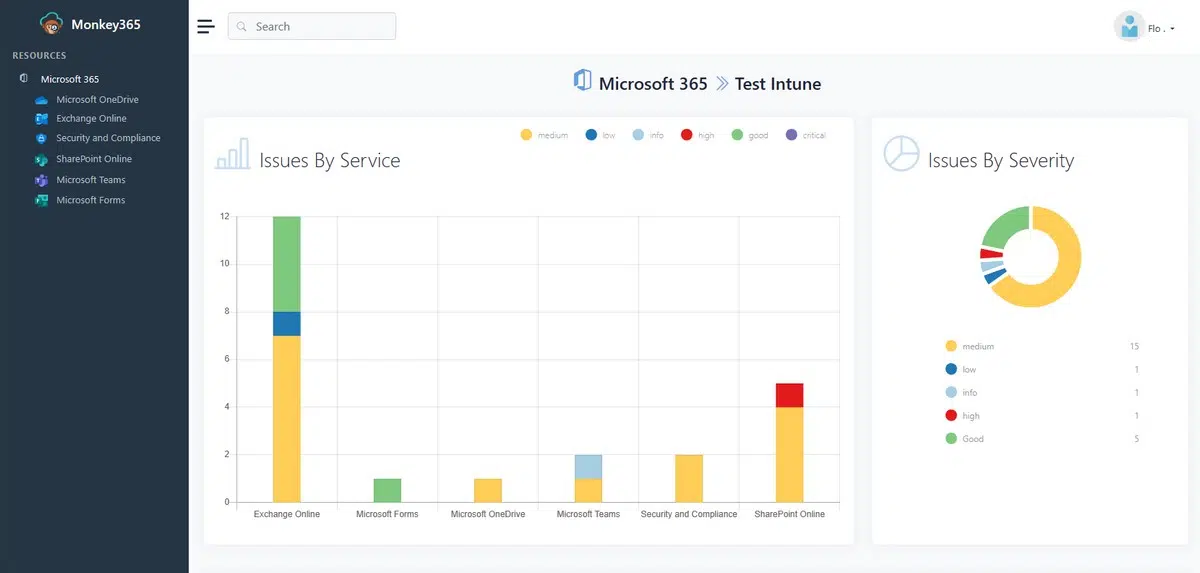This screenshot has height=573, width=1200.
Task: Toggle good series in bar chart legend
Action: click(750, 135)
